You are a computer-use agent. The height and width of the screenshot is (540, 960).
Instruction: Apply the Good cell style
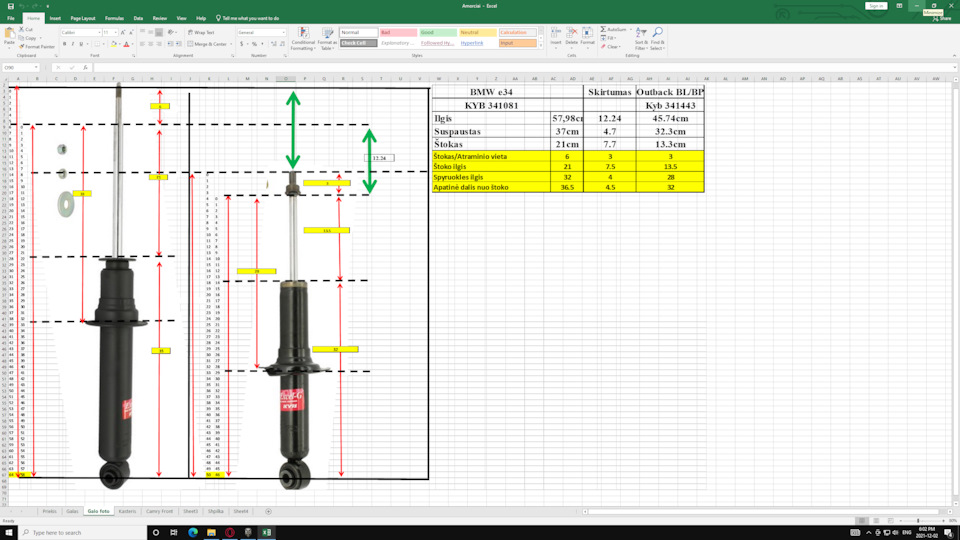pos(436,33)
